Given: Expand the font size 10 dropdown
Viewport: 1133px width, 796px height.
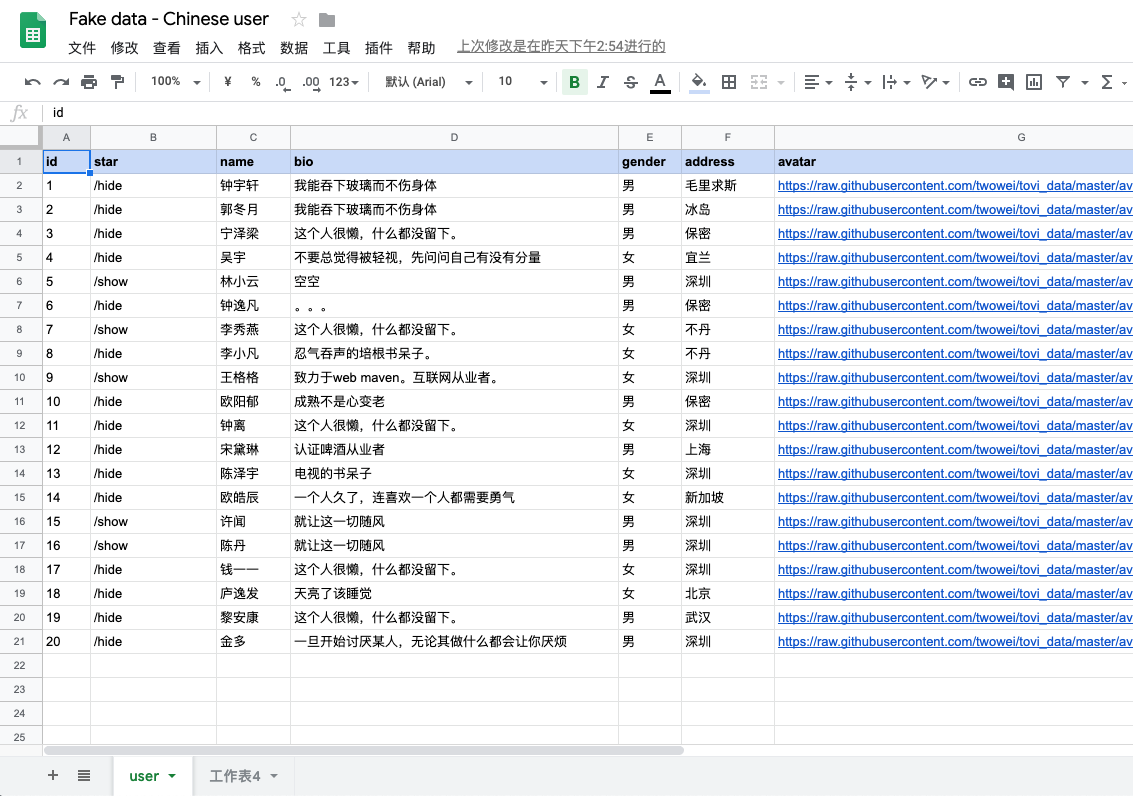Looking at the screenshot, I should pos(520,82).
